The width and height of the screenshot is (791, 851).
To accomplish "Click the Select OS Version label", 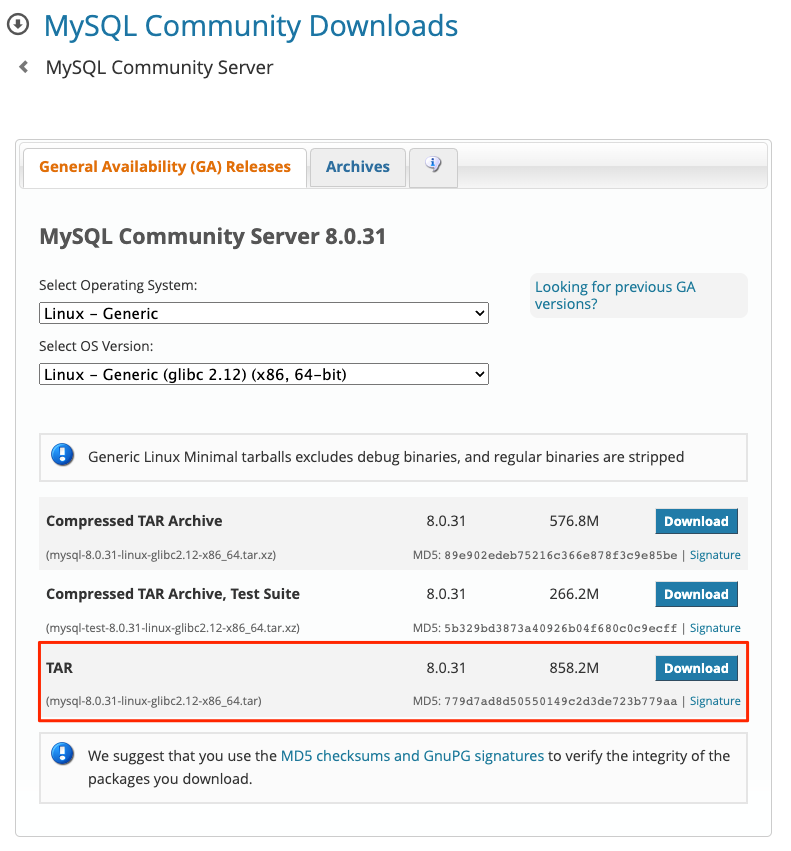I will pos(96,346).
